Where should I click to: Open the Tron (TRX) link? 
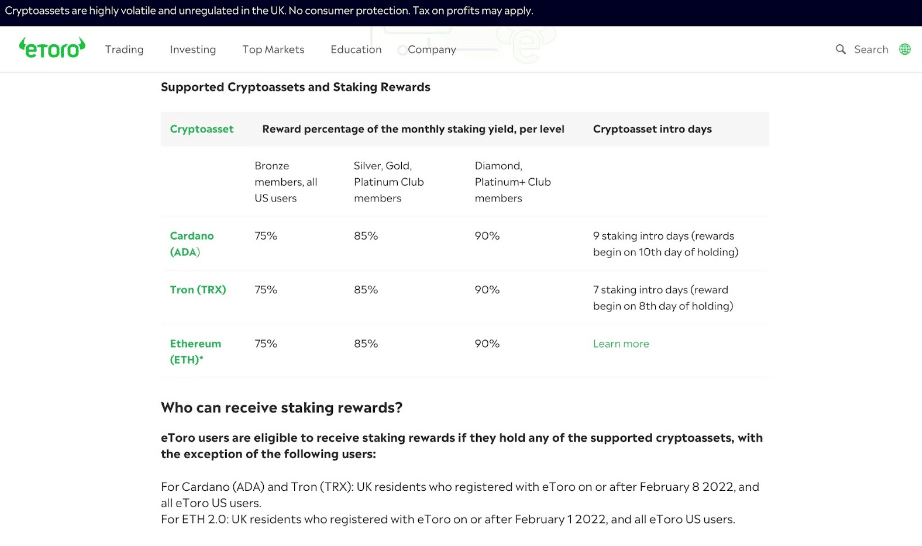pos(198,290)
